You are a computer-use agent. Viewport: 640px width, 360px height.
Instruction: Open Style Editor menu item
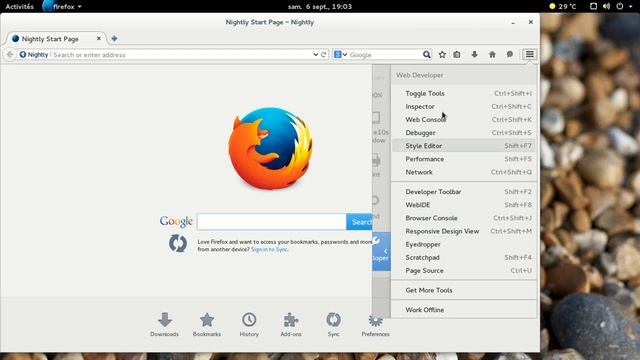point(464,146)
